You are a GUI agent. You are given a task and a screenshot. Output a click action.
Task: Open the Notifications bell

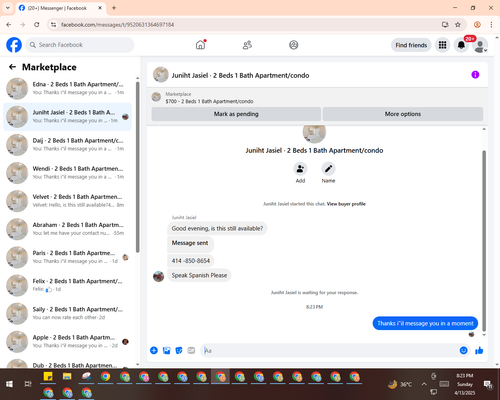[461, 45]
